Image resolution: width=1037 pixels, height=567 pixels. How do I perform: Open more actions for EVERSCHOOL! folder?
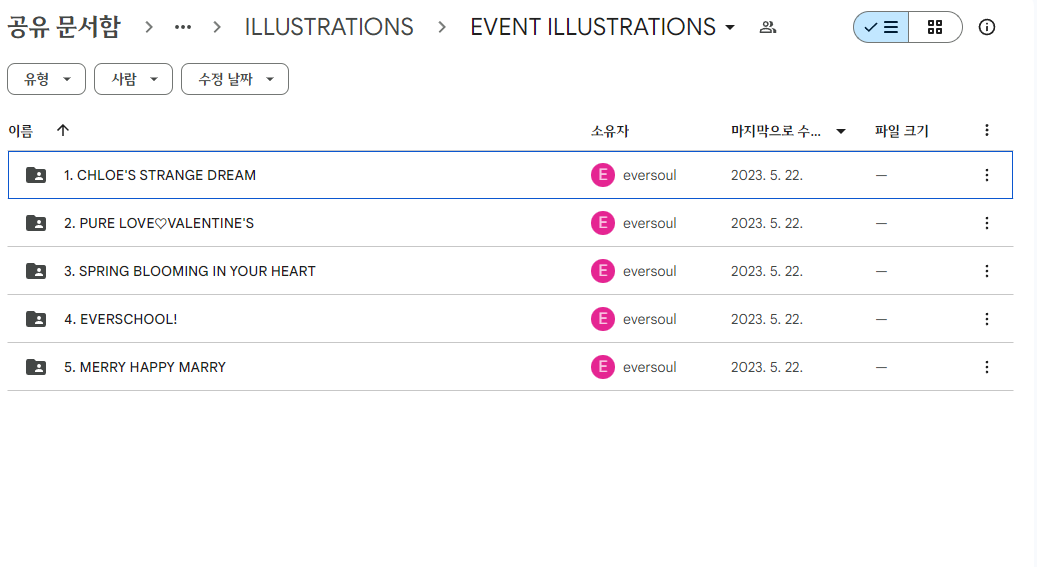click(987, 319)
